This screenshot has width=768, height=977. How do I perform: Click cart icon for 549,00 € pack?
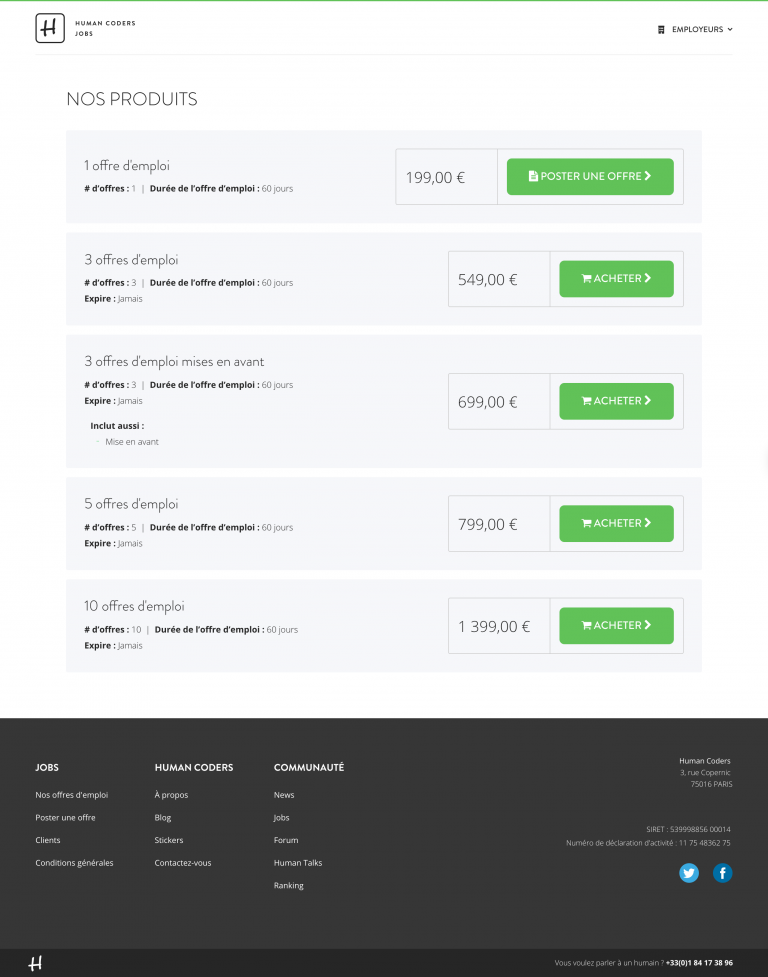pyautogui.click(x=586, y=279)
